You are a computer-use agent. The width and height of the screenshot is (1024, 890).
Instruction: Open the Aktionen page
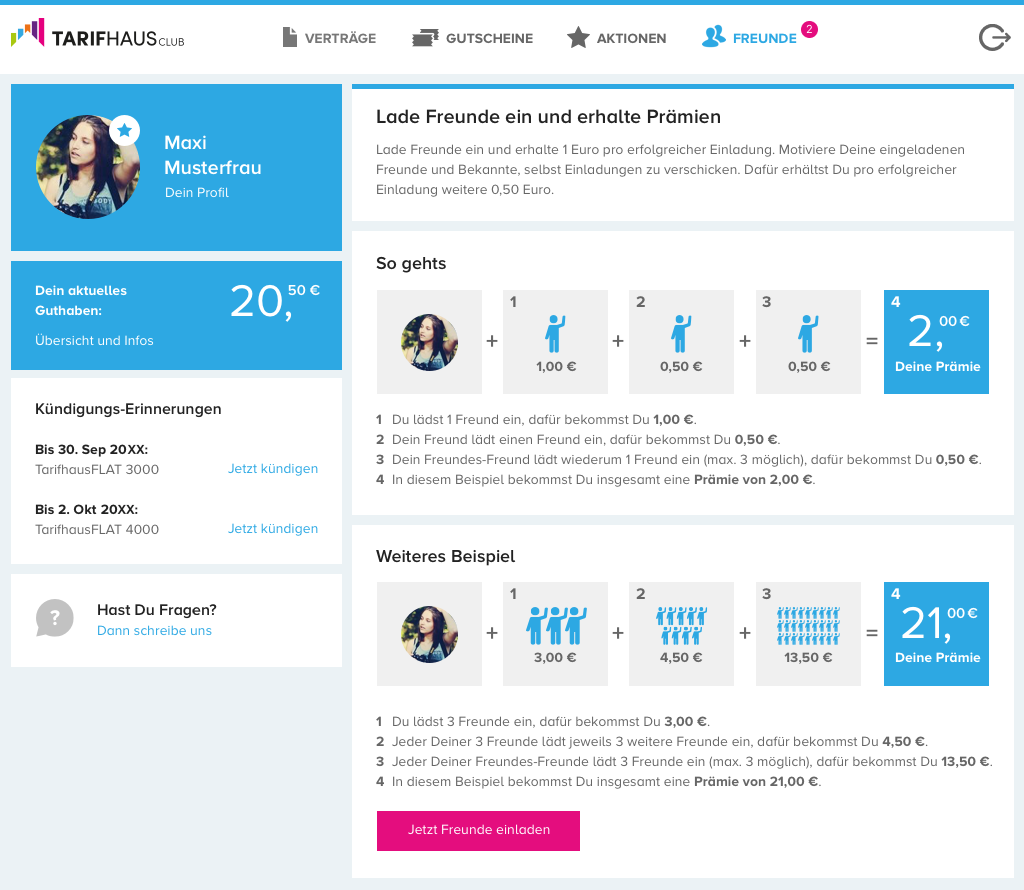[631, 38]
